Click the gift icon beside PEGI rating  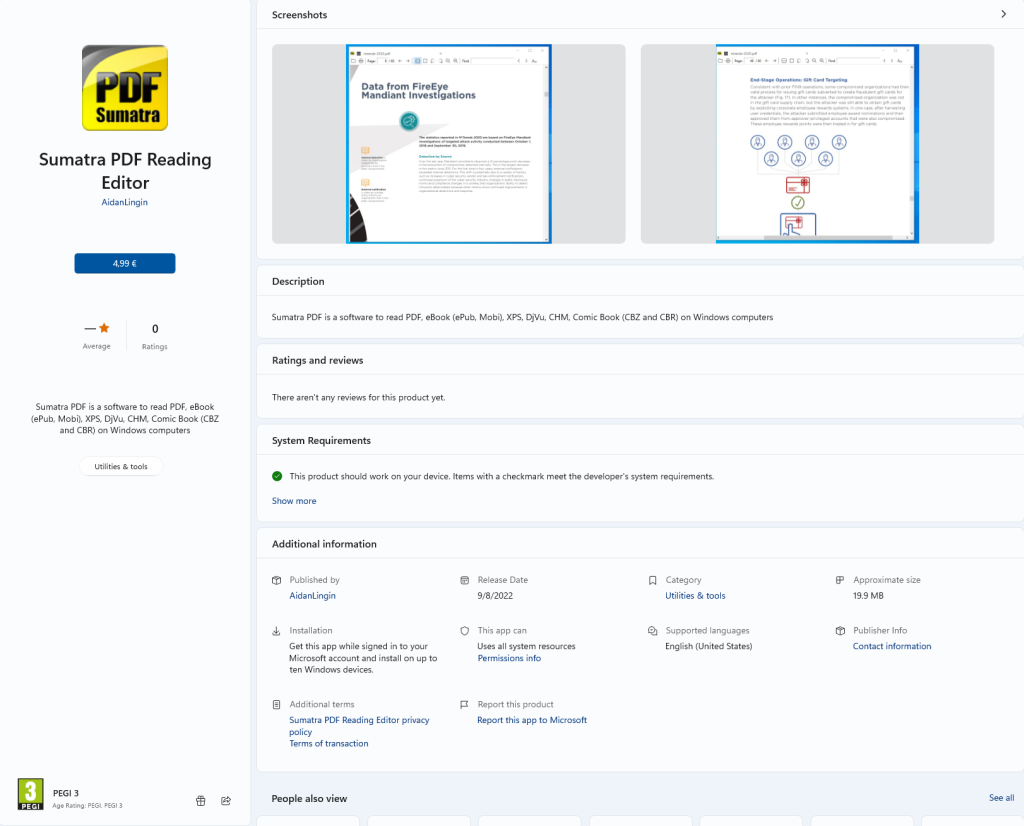point(200,801)
